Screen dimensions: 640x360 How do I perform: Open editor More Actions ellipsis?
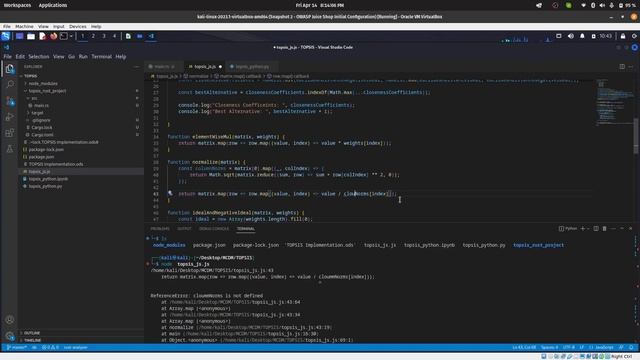[x=631, y=67]
